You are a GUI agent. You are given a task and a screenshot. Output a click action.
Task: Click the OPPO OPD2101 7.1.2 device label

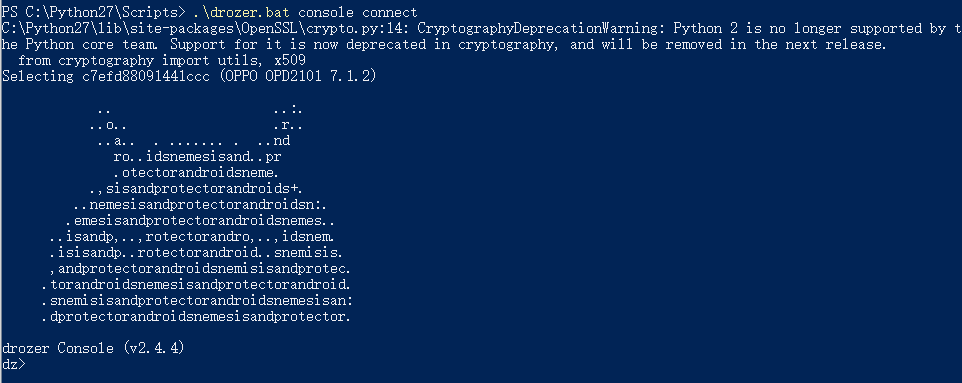(285, 76)
